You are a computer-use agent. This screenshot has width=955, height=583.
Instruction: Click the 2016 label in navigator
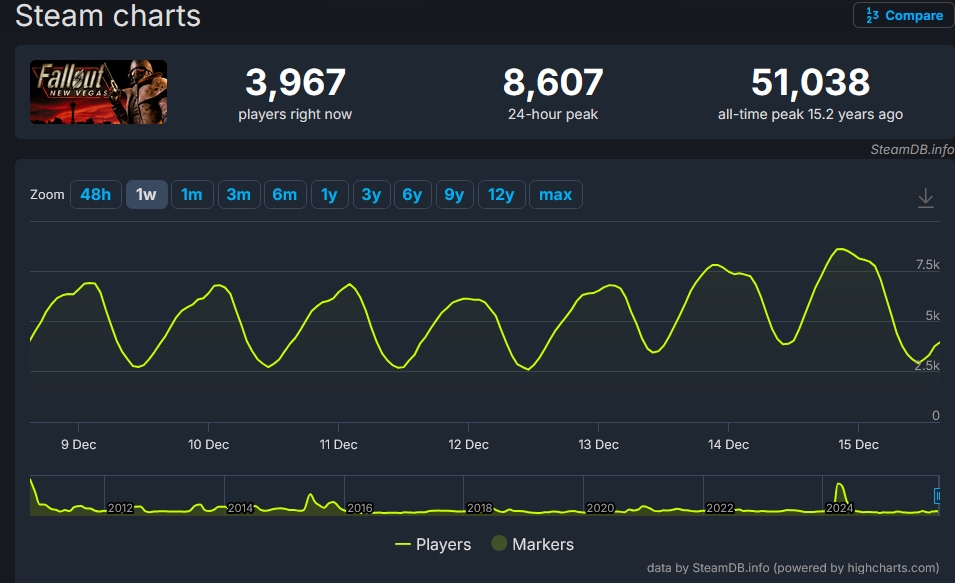coord(359,508)
